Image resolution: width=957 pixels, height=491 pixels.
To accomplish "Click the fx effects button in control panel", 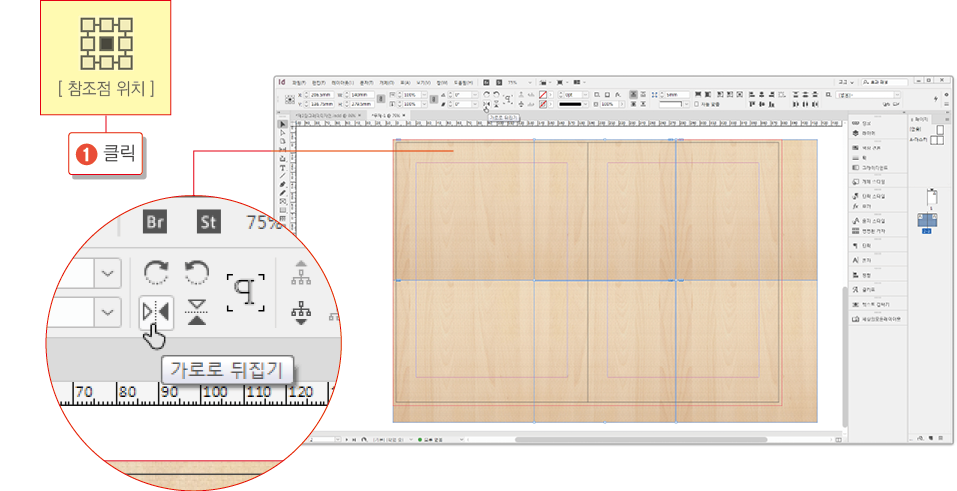I will pos(618,95).
